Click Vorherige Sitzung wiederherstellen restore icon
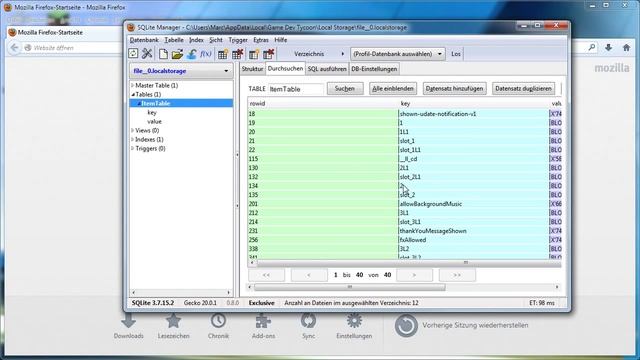Image resolution: width=640 pixels, height=360 pixels. point(406,325)
